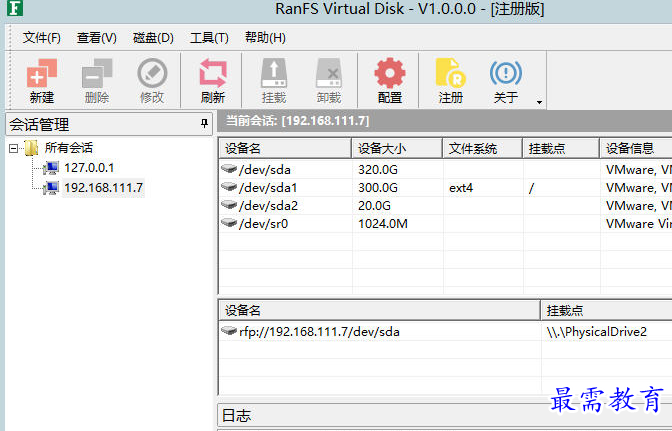Select the /dev/sr0 device row
This screenshot has height=431, width=672.
pyautogui.click(x=446, y=224)
